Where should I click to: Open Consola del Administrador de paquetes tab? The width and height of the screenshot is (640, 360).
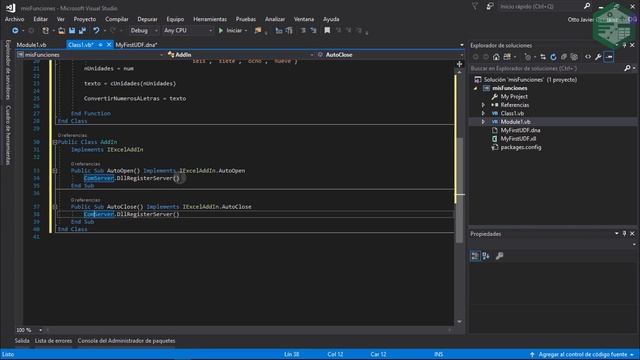point(127,341)
